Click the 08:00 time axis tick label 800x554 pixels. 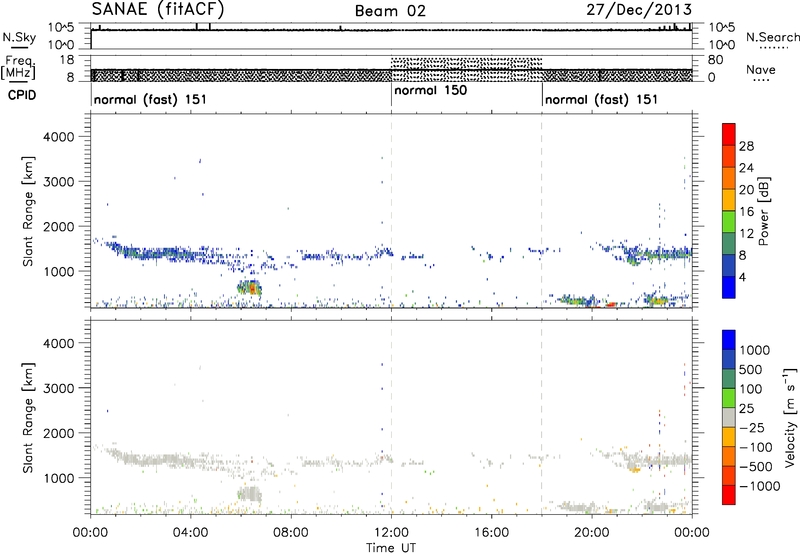[x=291, y=533]
